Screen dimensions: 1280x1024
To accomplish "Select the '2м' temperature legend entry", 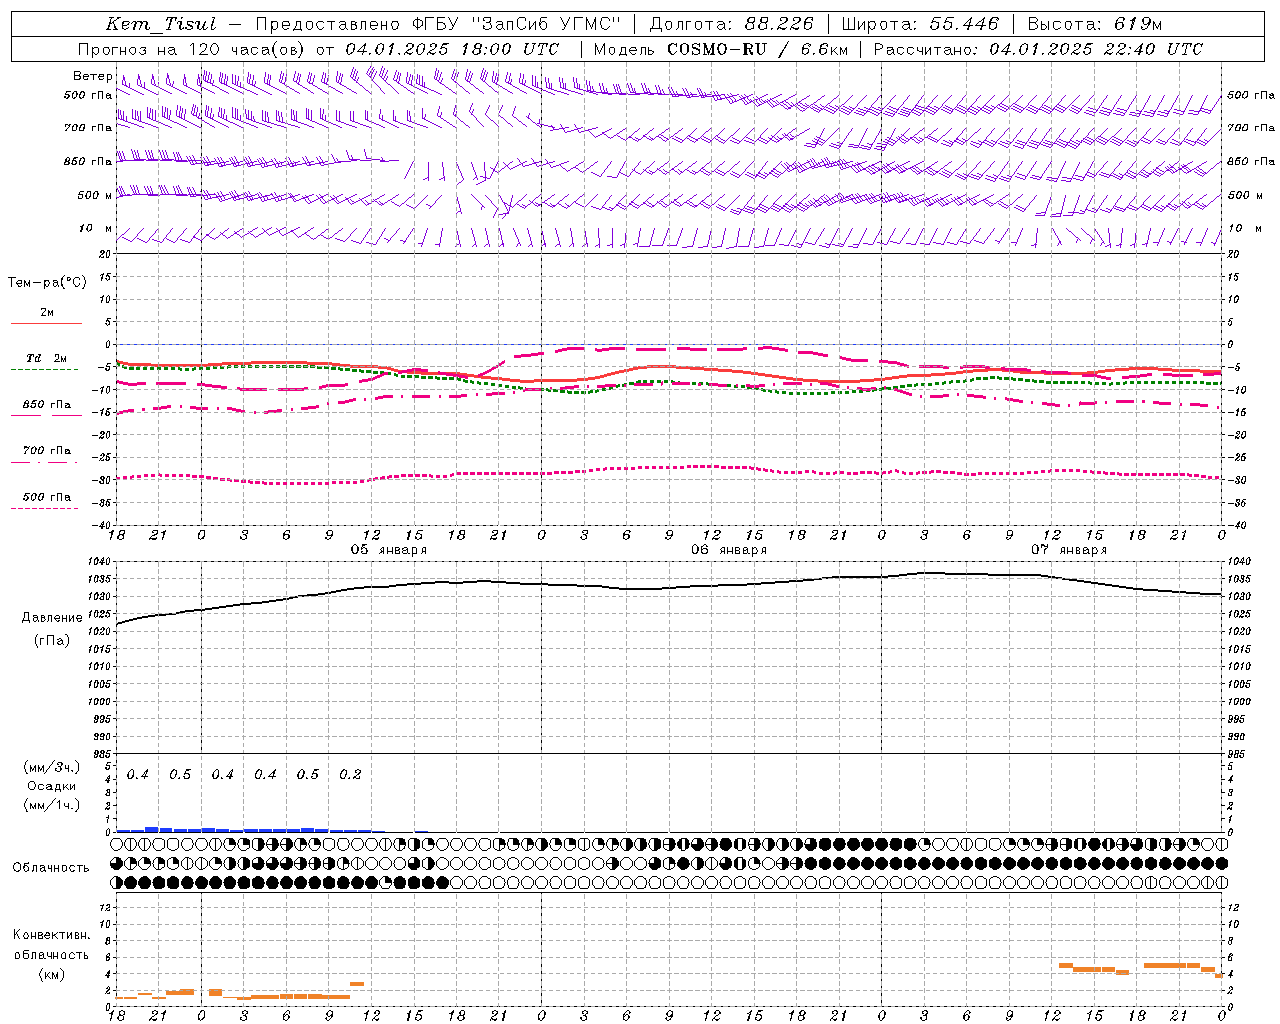I will pos(47,313).
